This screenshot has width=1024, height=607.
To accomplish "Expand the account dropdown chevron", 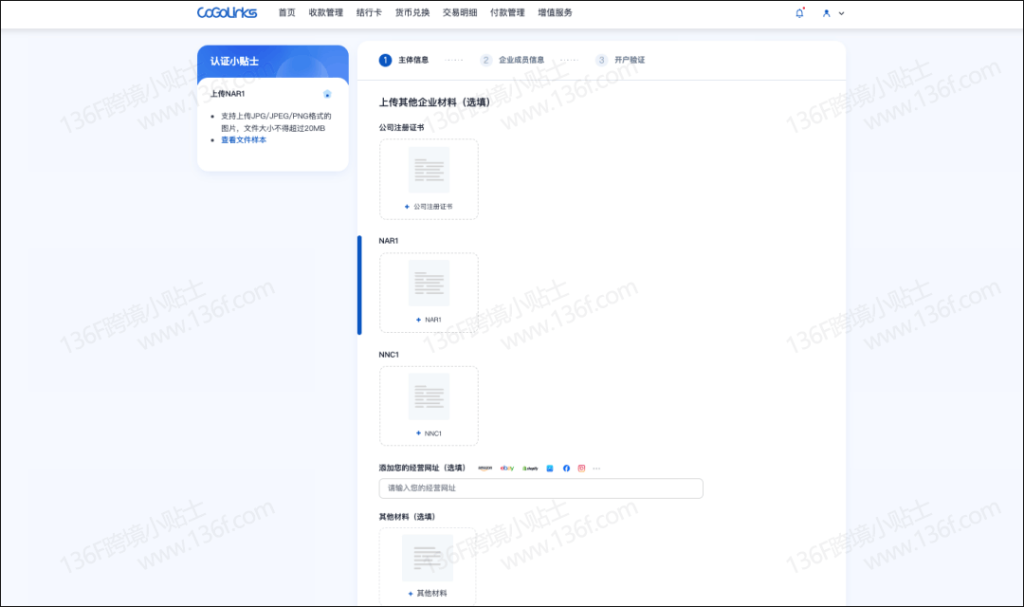I will 841,13.
